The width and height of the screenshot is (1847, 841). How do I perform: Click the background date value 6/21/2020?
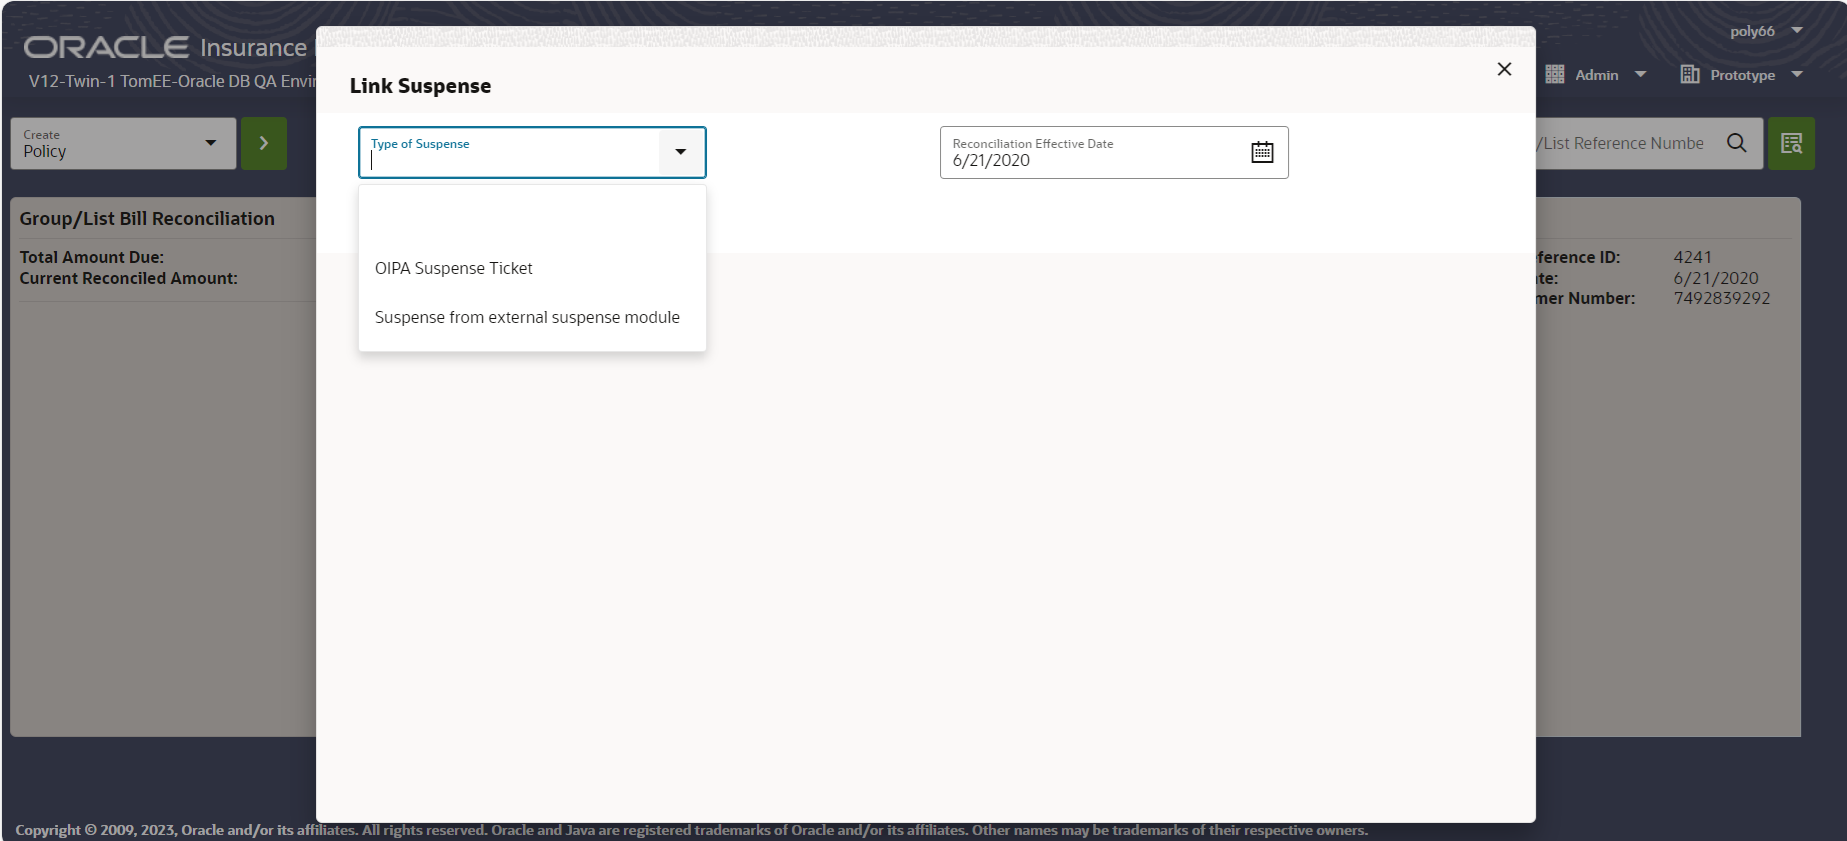point(1716,278)
